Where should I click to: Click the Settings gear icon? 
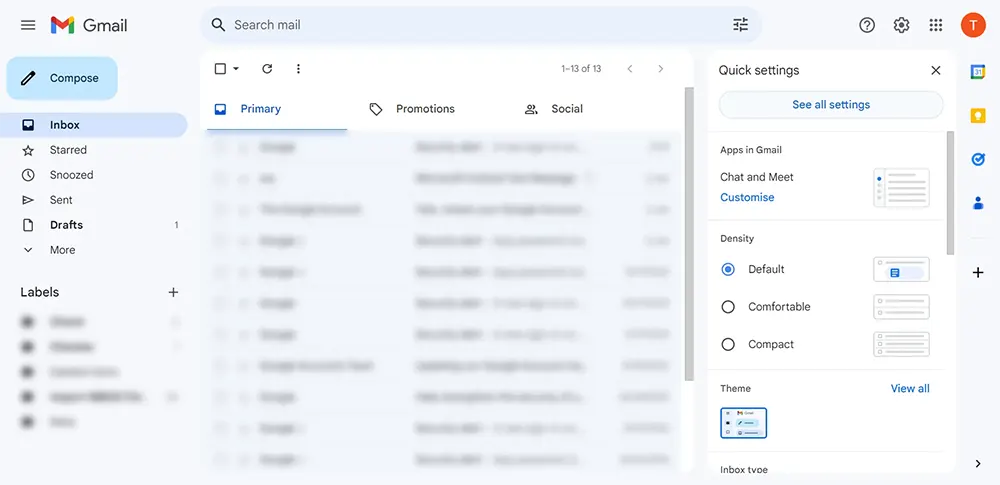coord(901,25)
